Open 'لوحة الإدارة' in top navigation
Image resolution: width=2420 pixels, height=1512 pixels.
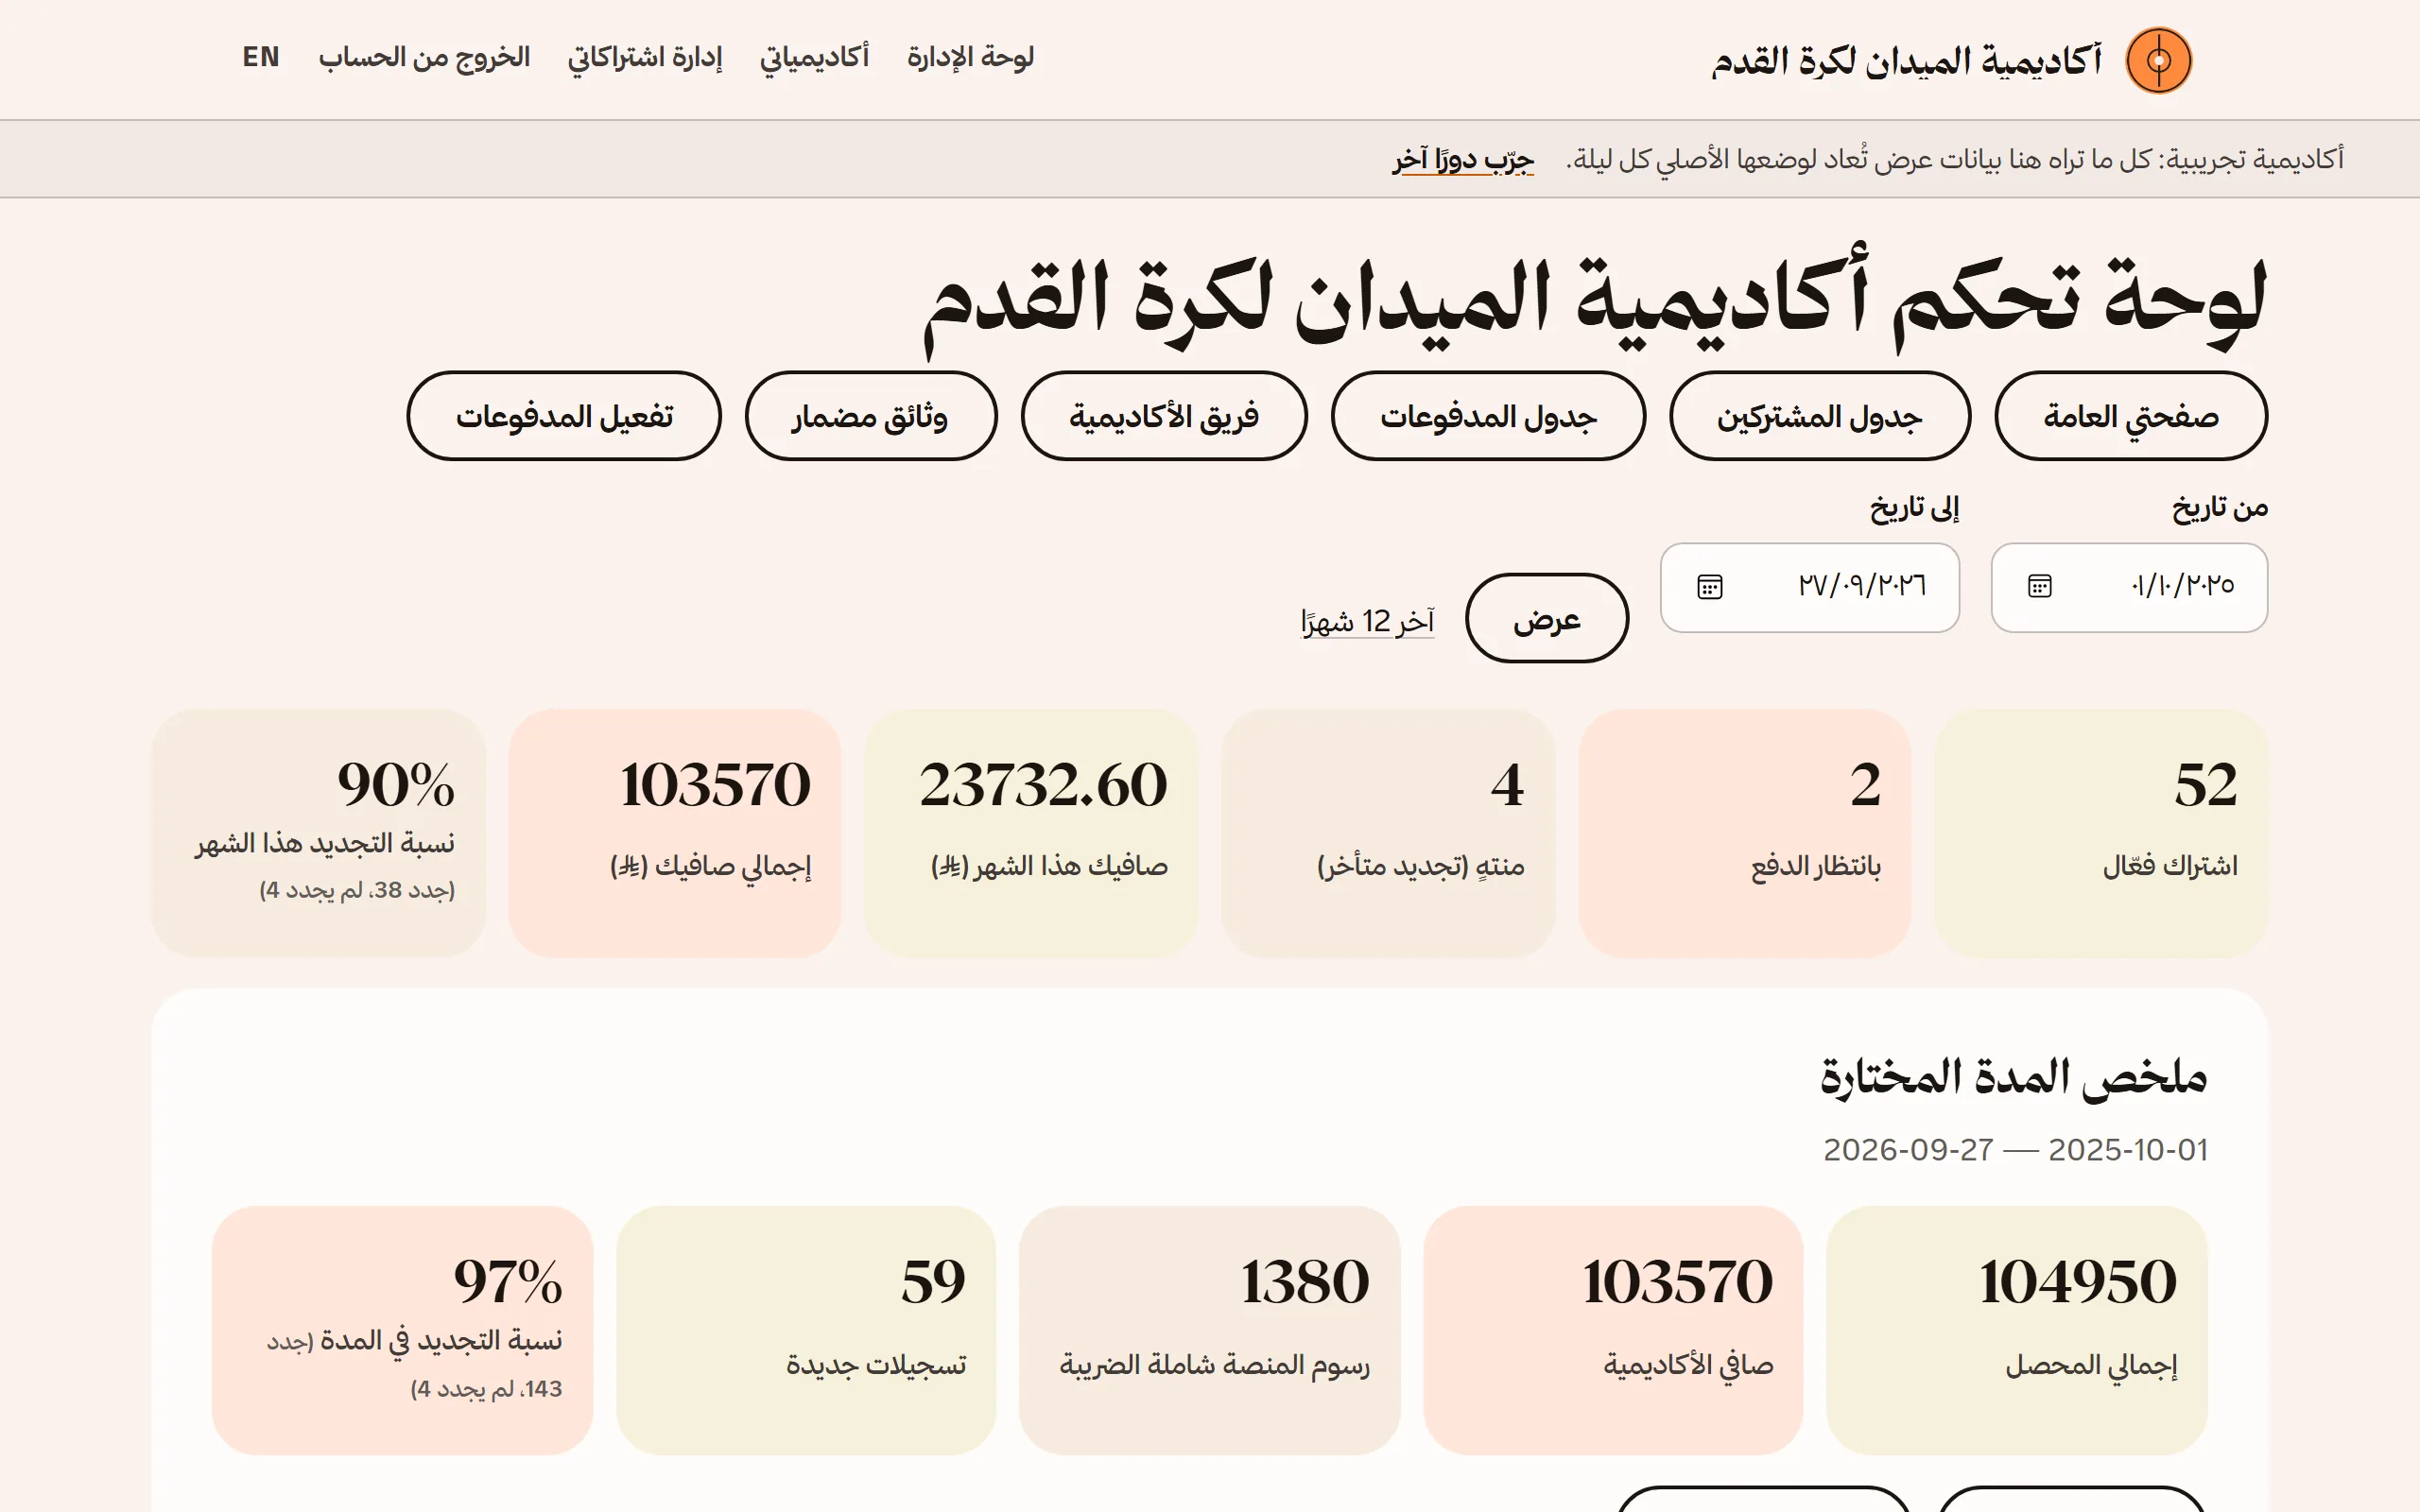(970, 58)
